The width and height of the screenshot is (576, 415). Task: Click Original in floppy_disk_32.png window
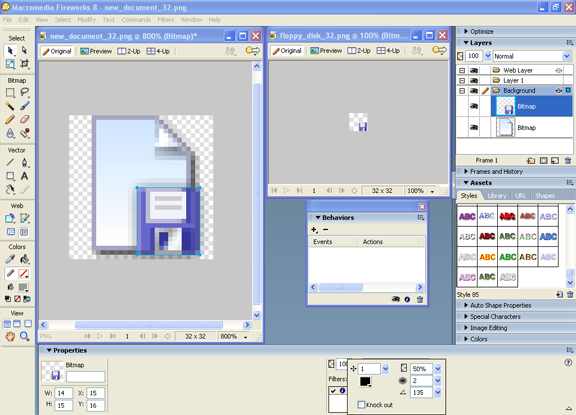(287, 51)
